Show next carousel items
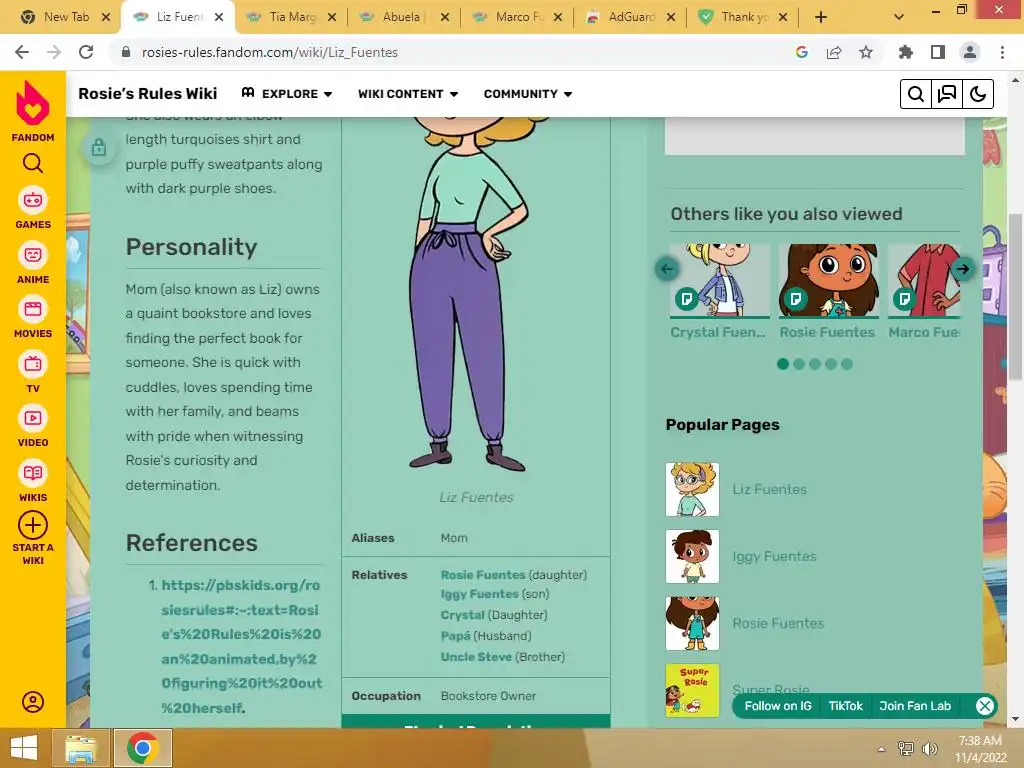This screenshot has height=768, width=1024. coord(963,268)
